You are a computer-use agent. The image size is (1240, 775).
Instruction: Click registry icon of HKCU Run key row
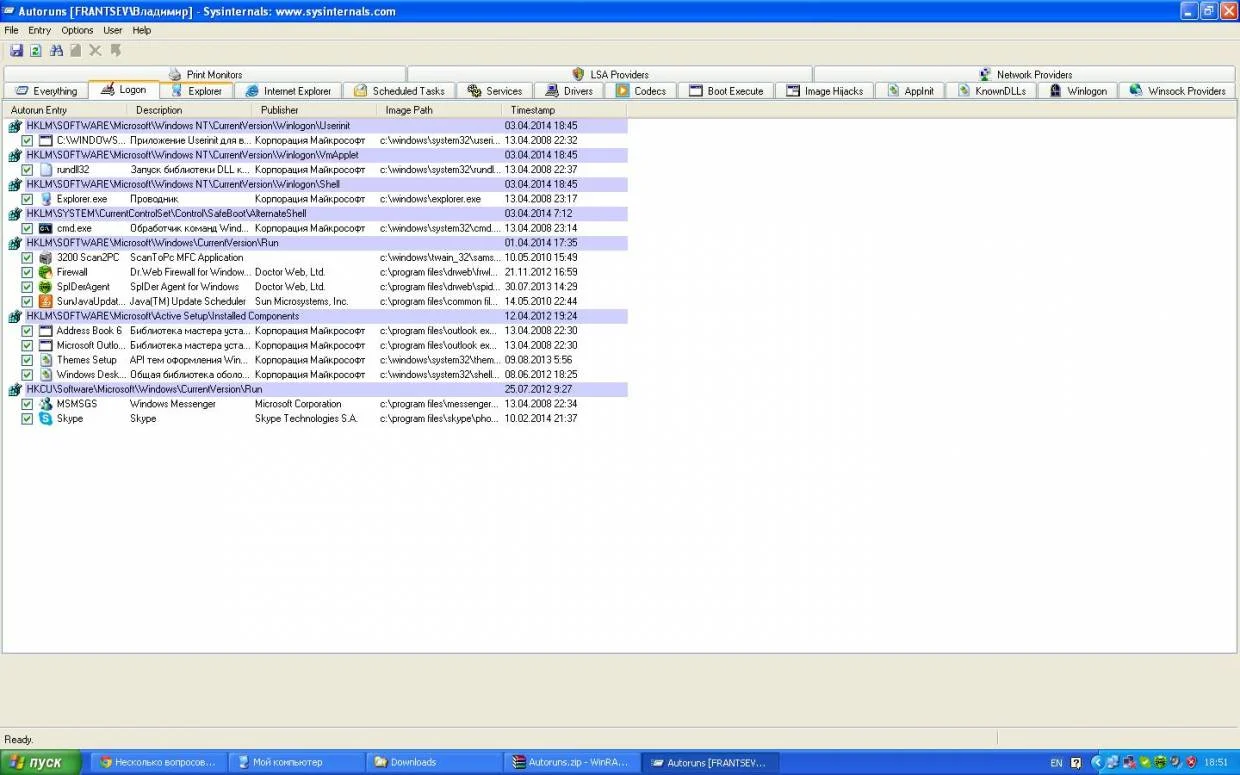pos(15,389)
